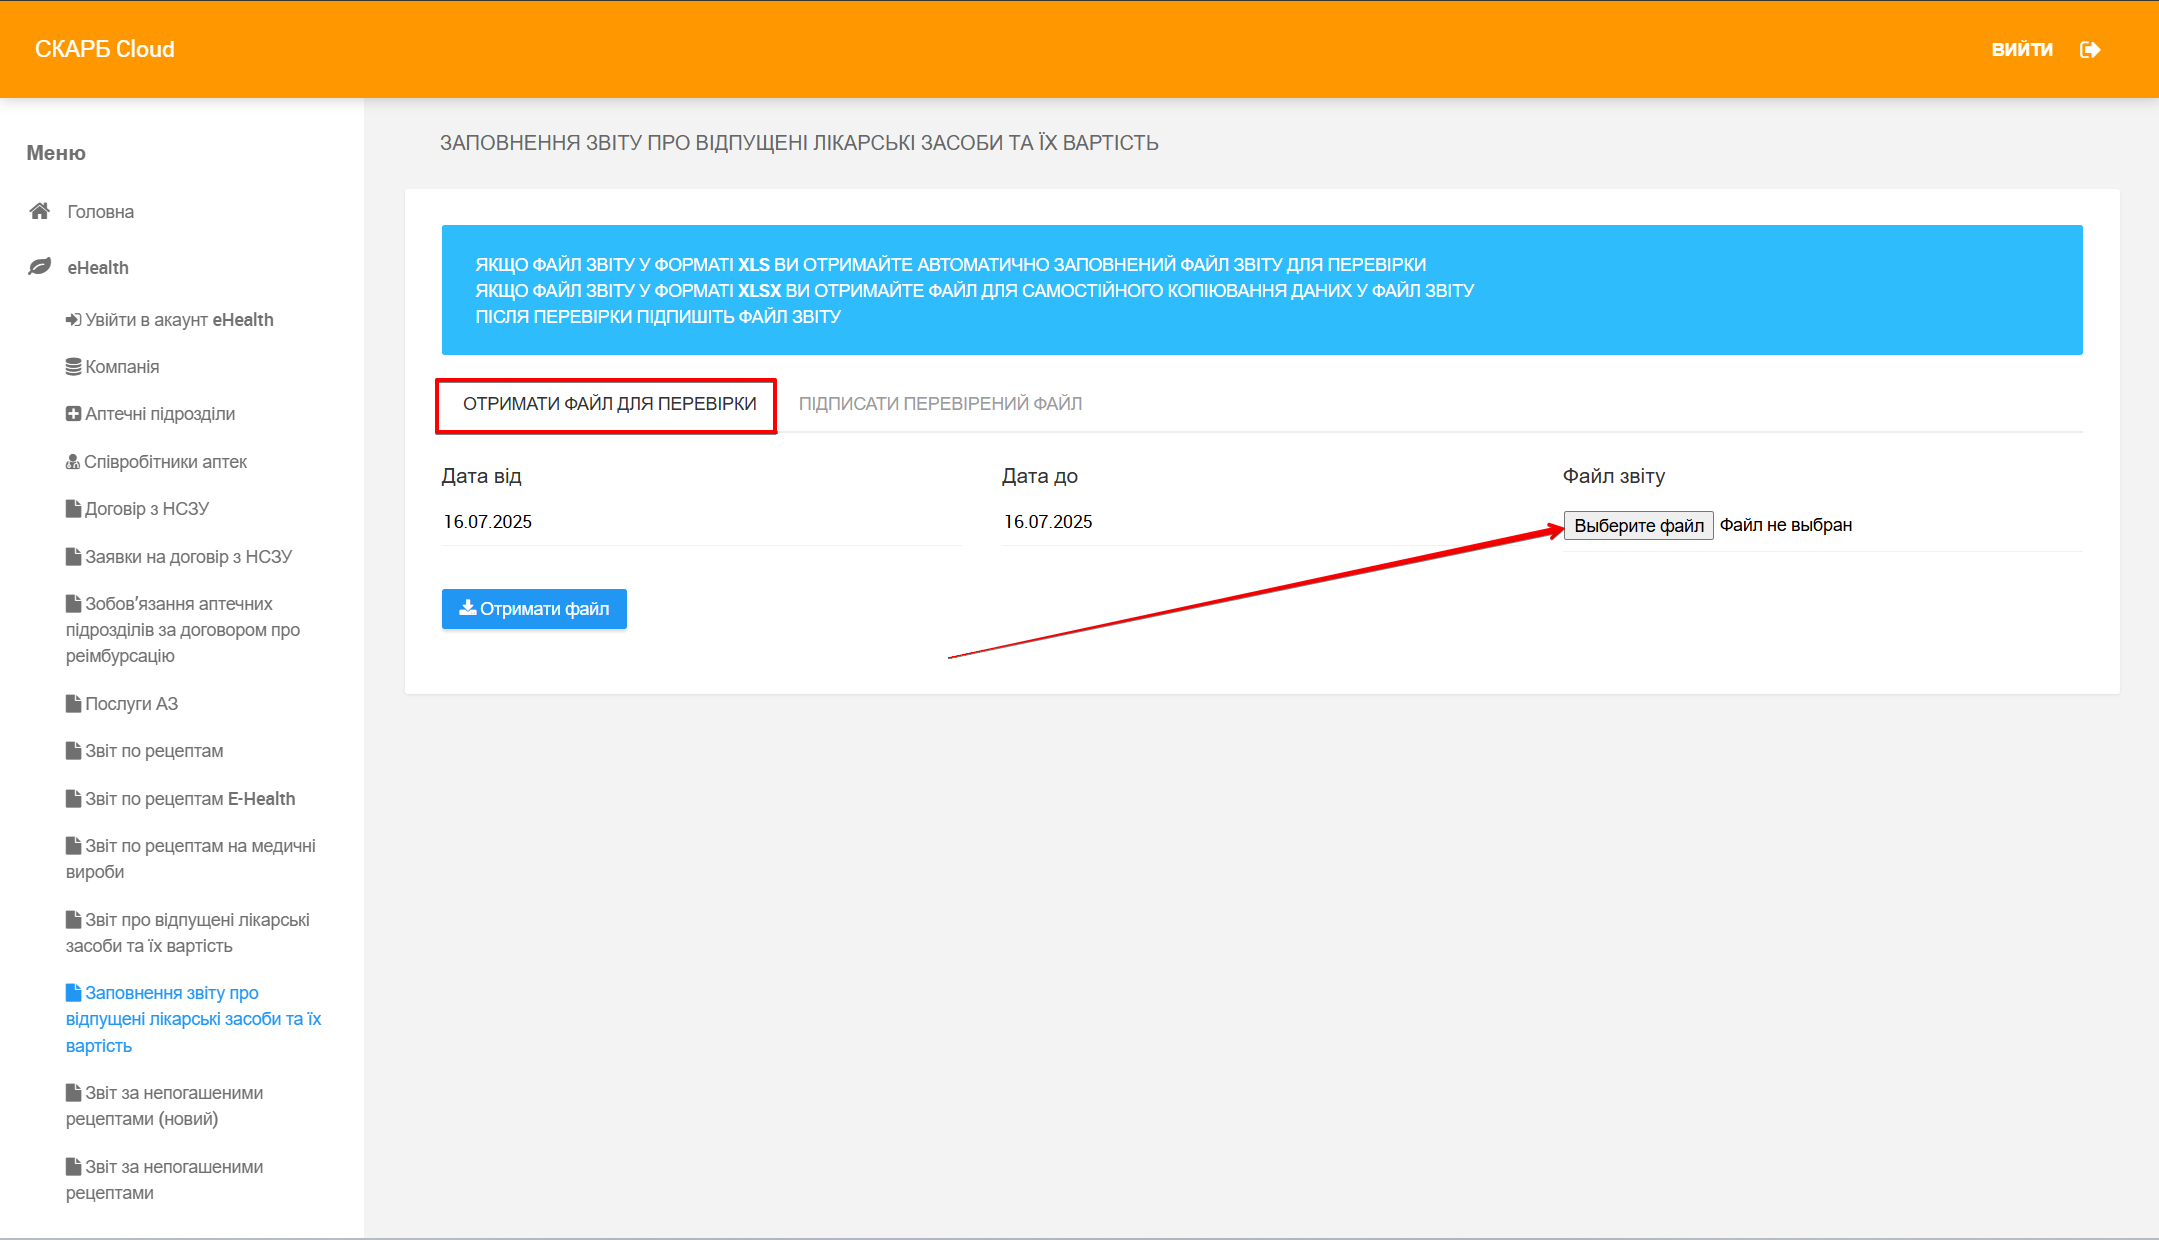Click the document icon for Договір з НСЗУ
2159x1240 pixels.
(x=73, y=509)
